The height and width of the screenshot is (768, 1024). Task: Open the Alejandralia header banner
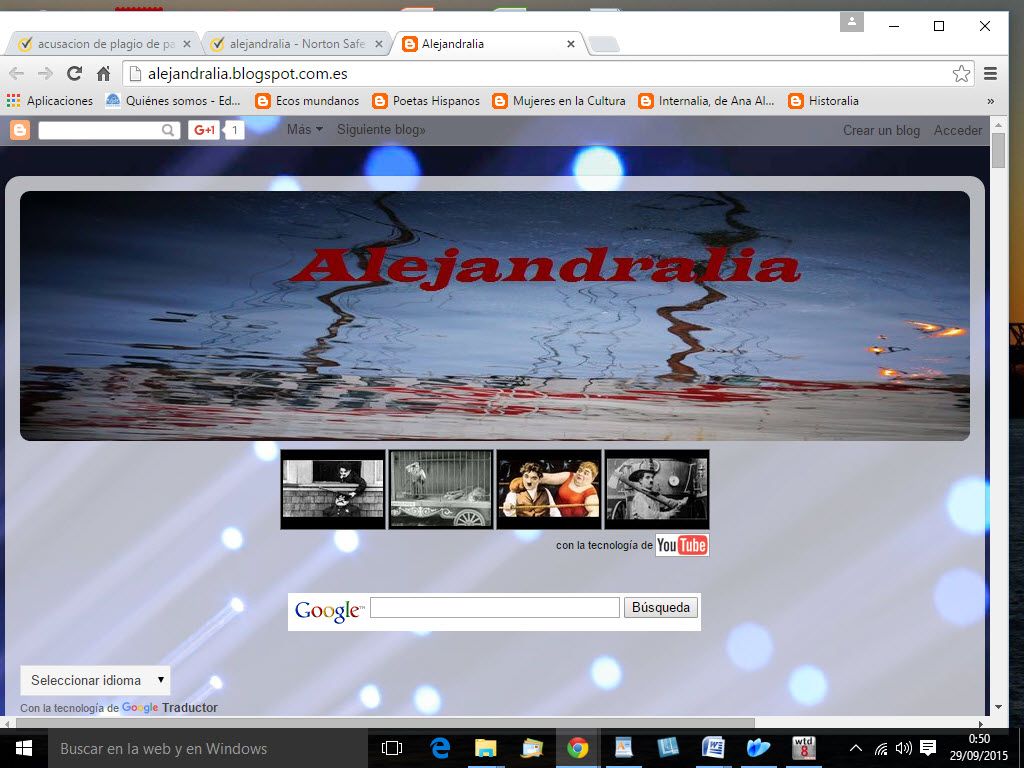pos(494,315)
